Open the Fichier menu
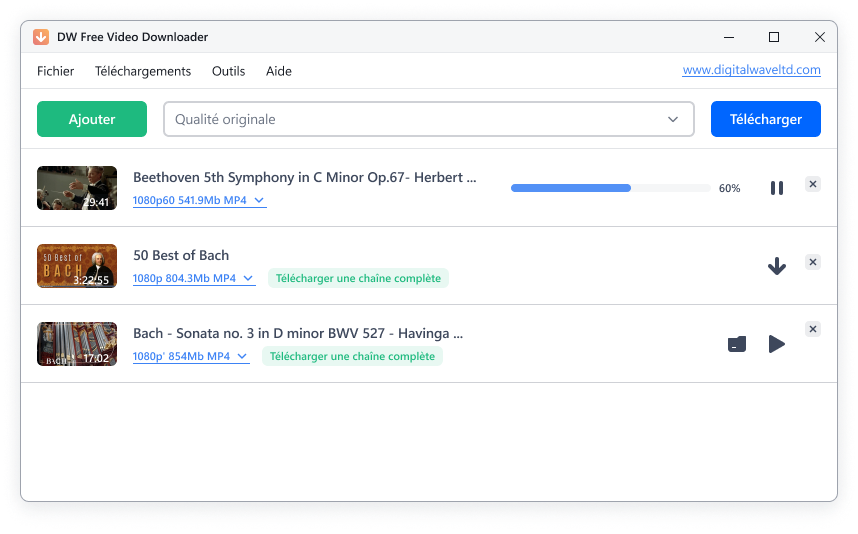Viewport: 858px width, 534px height. coord(56,71)
